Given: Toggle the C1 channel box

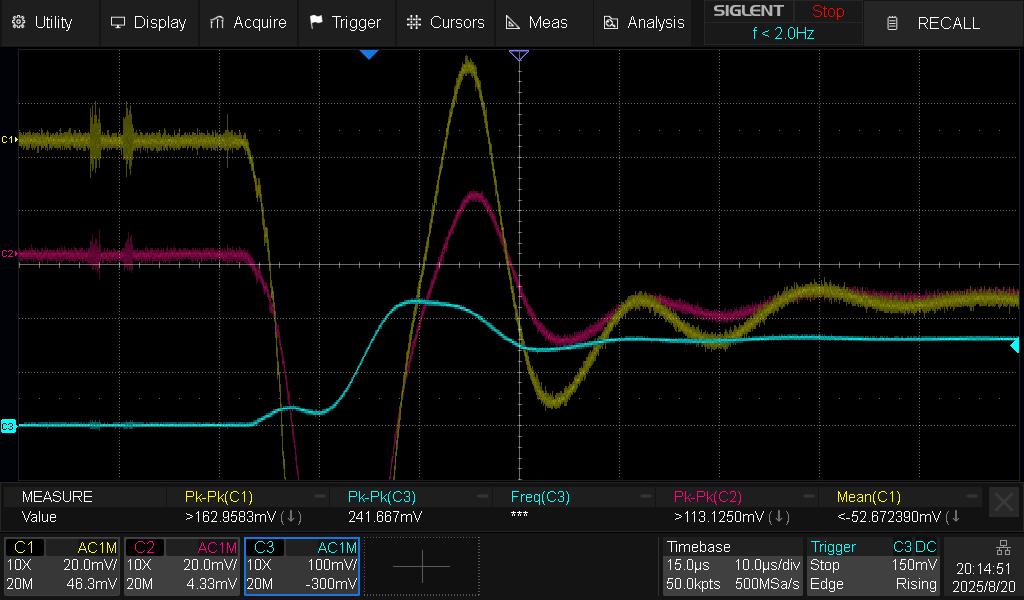Looking at the screenshot, I should 63,566.
